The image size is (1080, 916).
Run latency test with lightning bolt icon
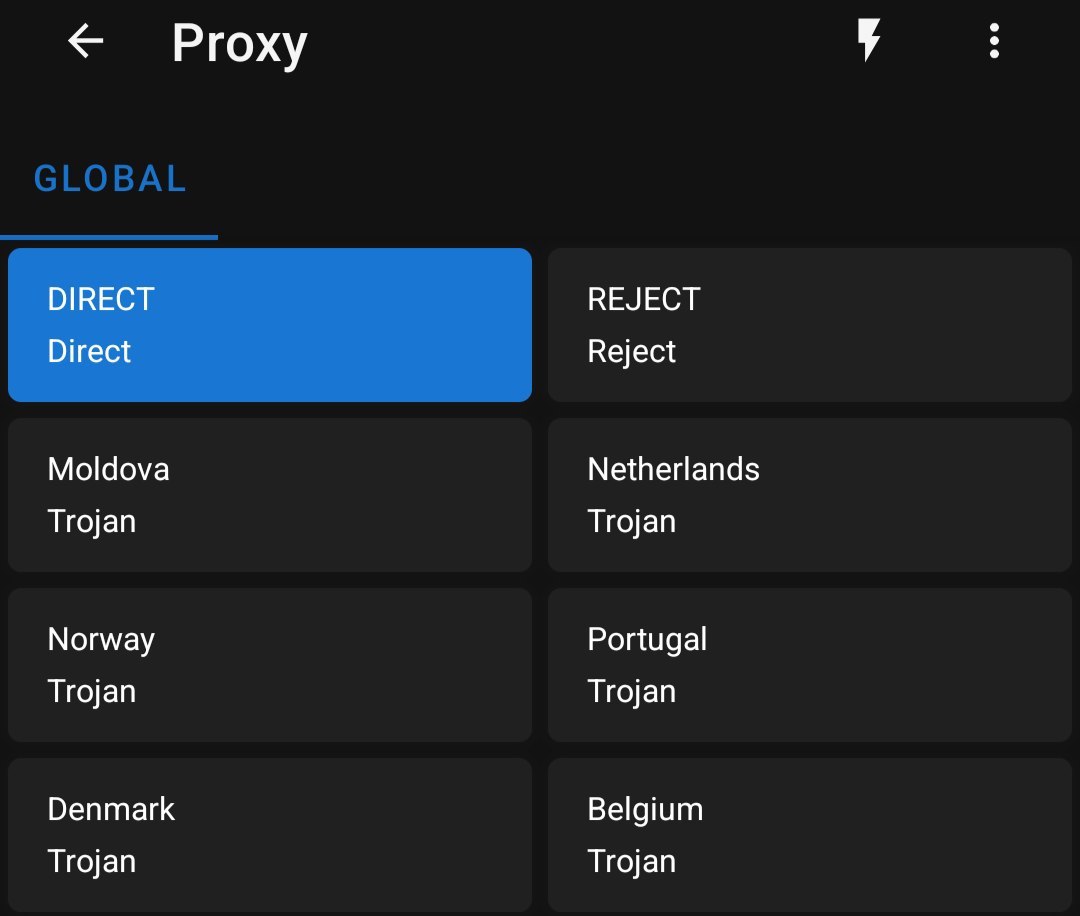click(869, 42)
